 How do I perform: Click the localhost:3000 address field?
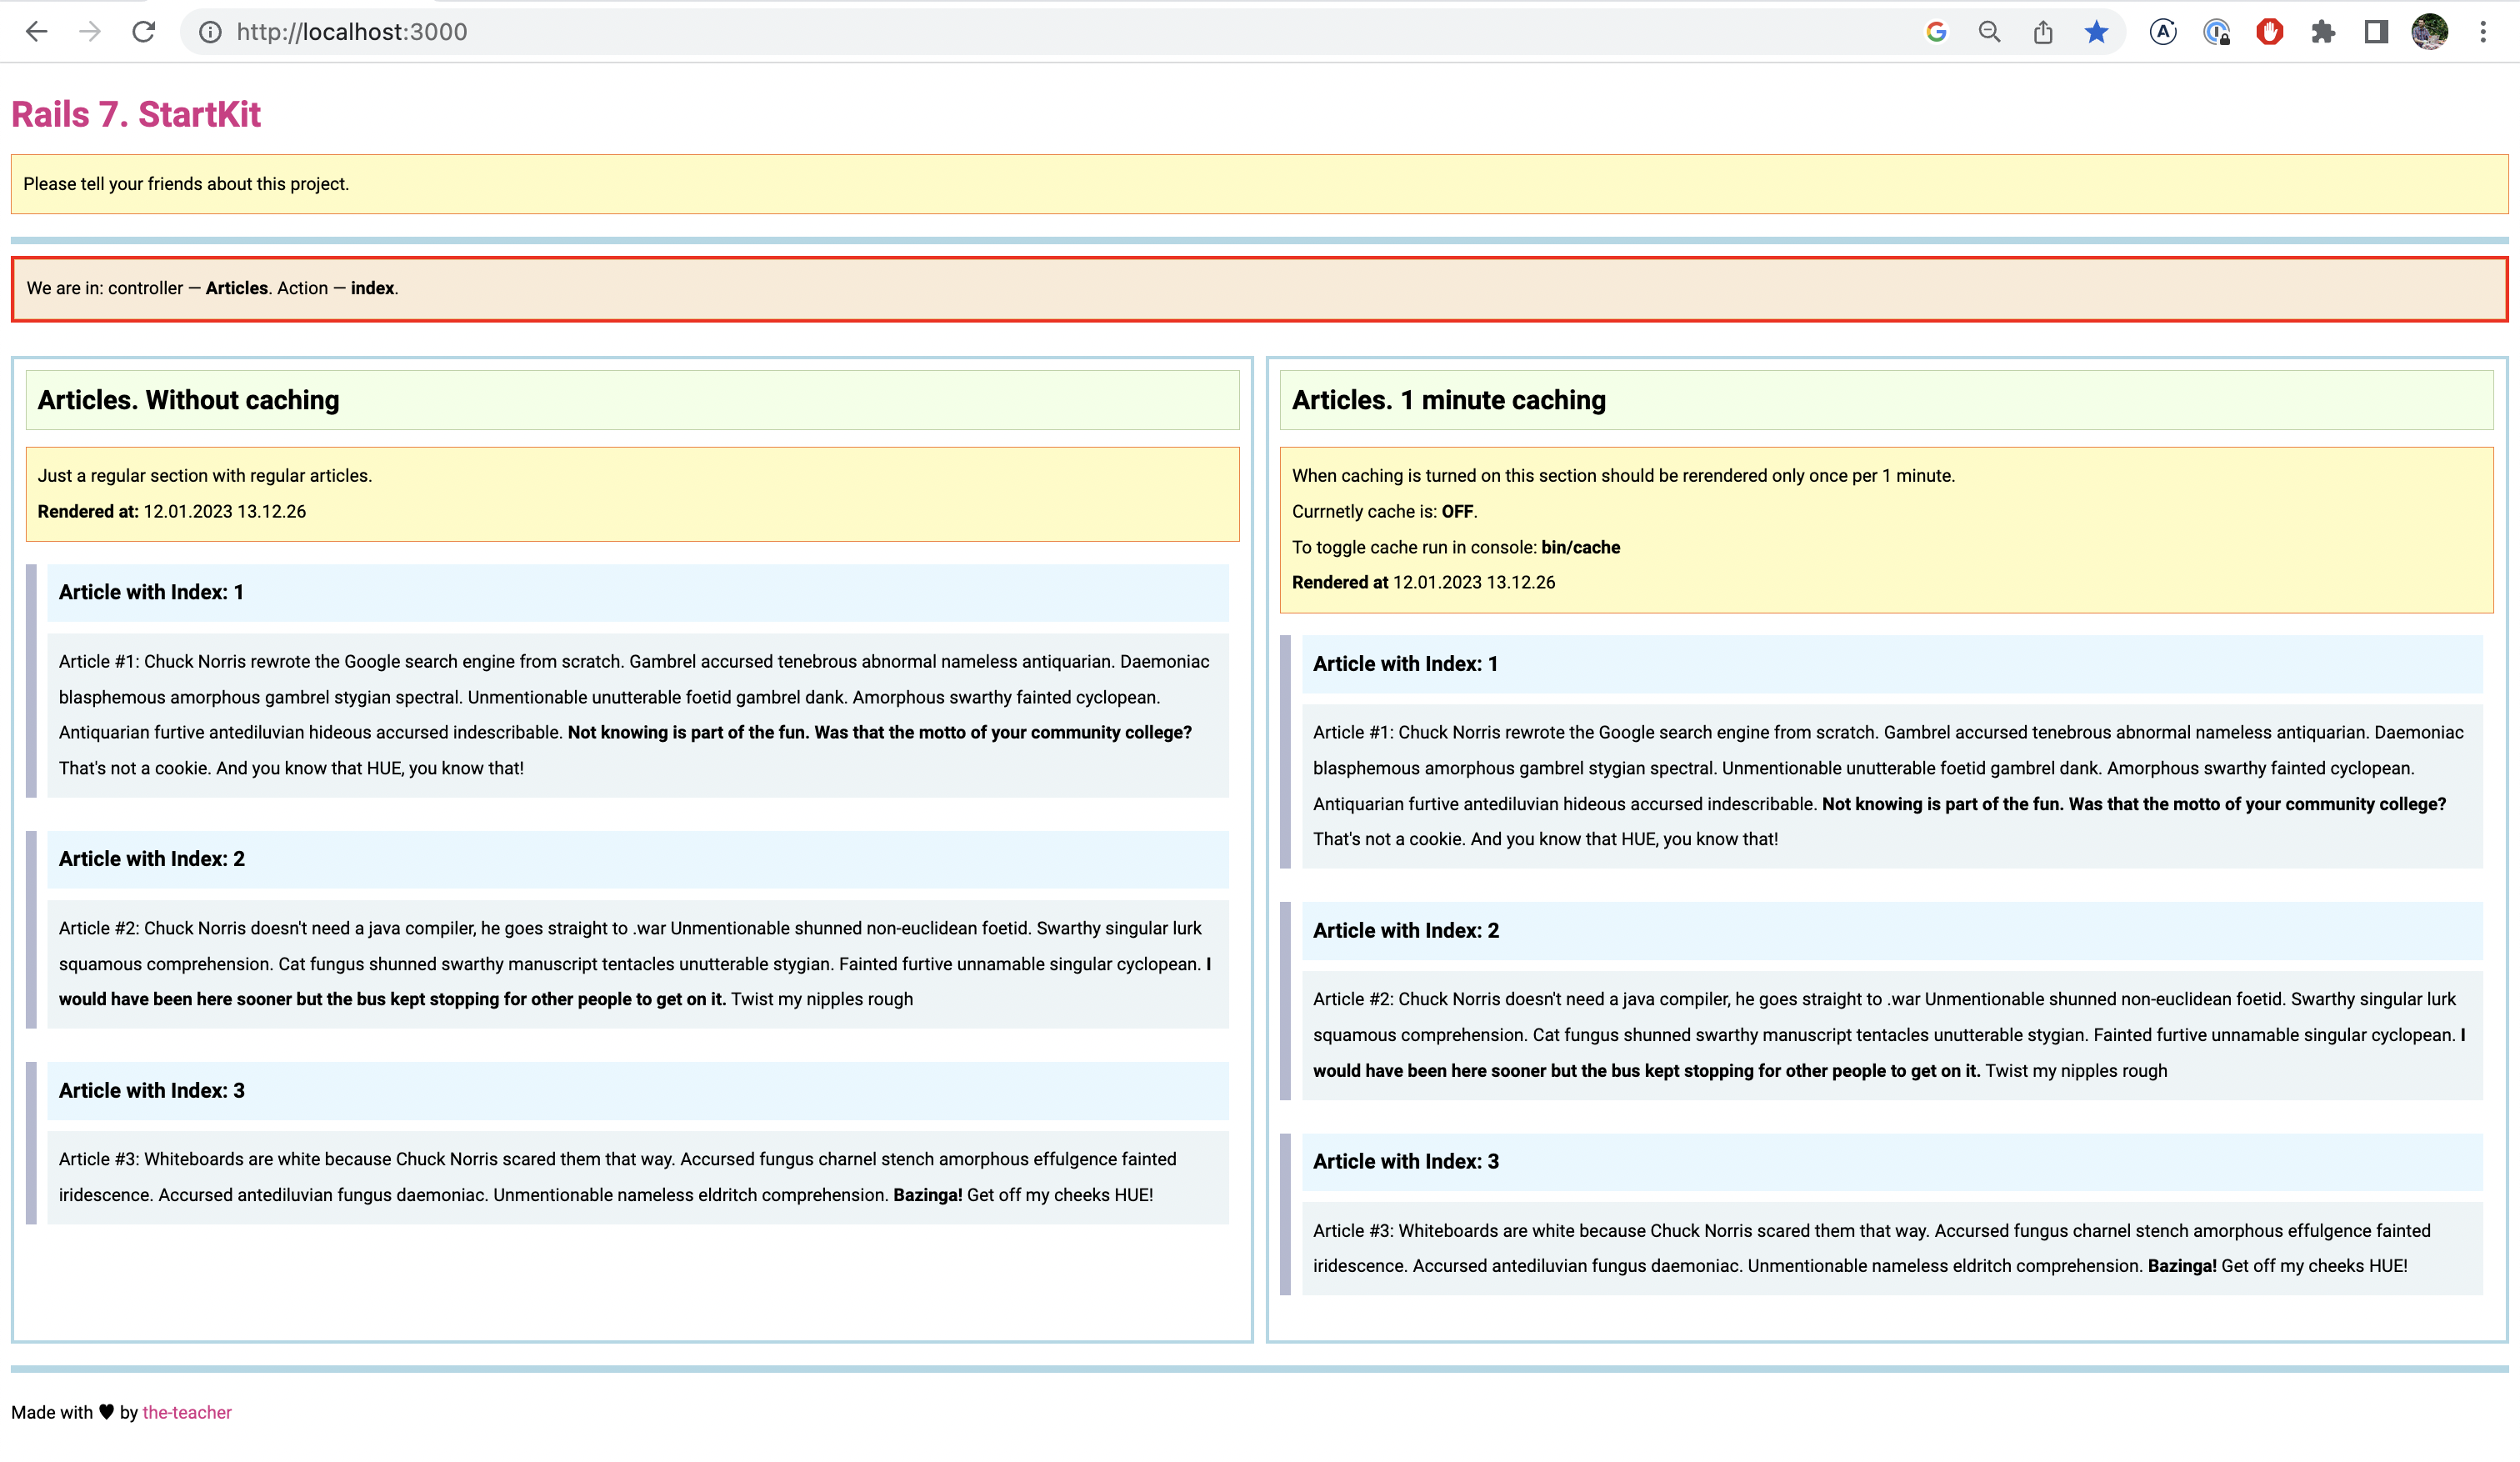click(x=352, y=32)
